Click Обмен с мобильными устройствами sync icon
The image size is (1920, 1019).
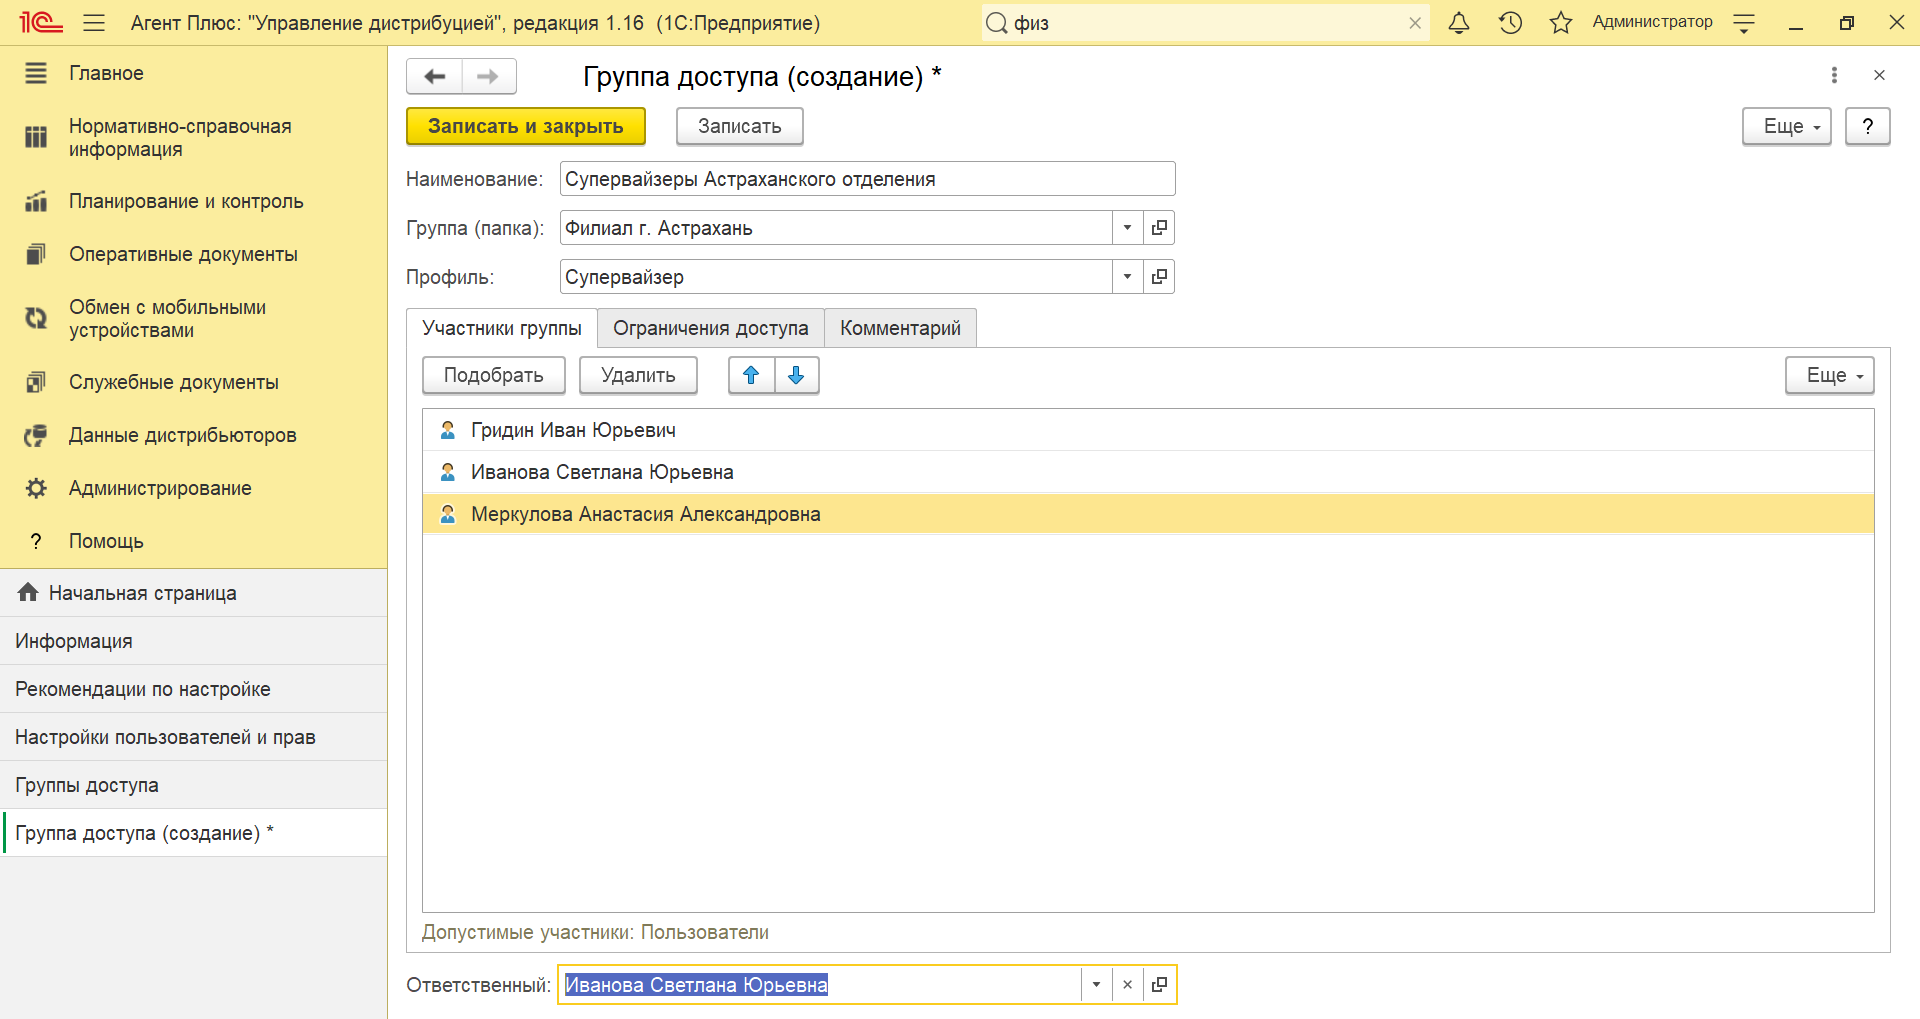[36, 318]
